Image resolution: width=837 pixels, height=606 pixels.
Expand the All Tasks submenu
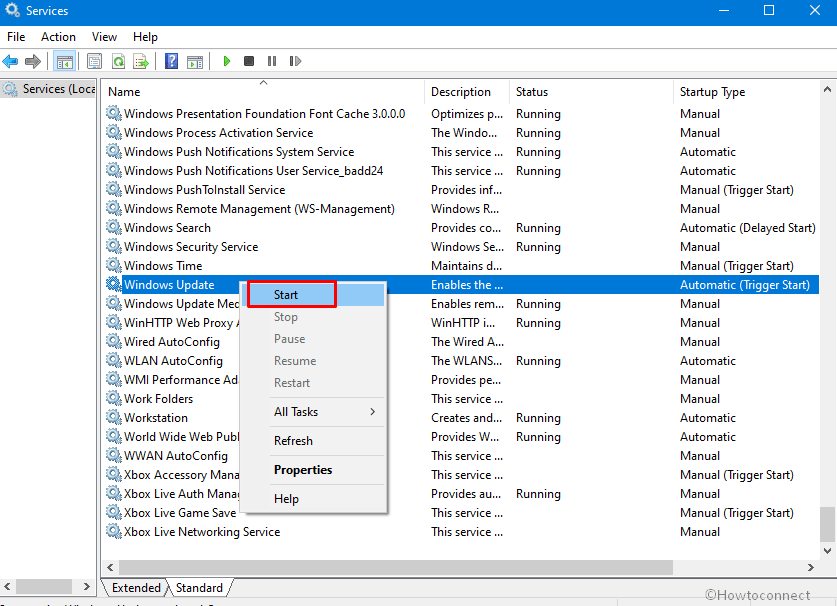[x=315, y=412]
